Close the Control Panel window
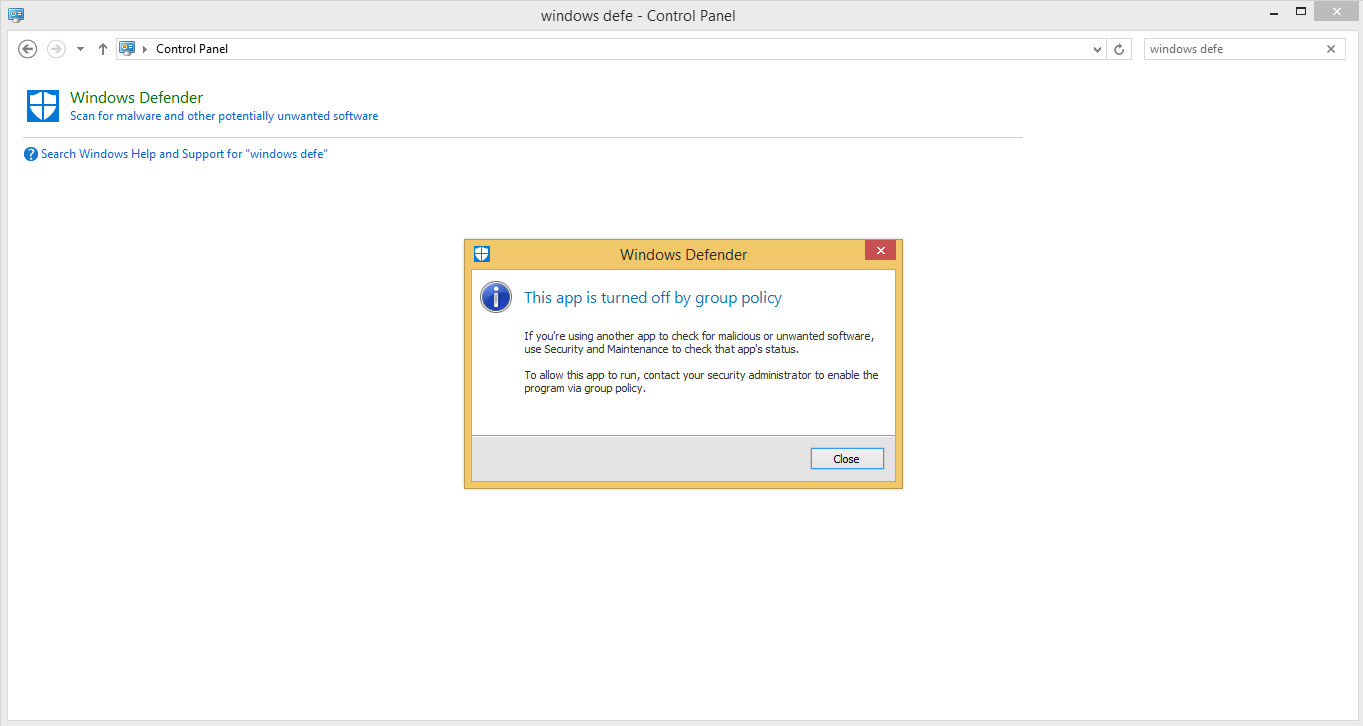The image size is (1363, 726). pos(1338,11)
